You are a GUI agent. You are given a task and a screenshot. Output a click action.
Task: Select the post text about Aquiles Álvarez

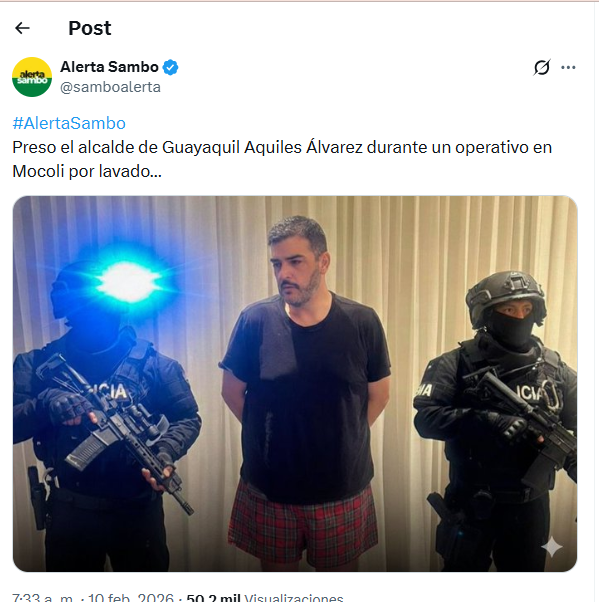(282, 159)
